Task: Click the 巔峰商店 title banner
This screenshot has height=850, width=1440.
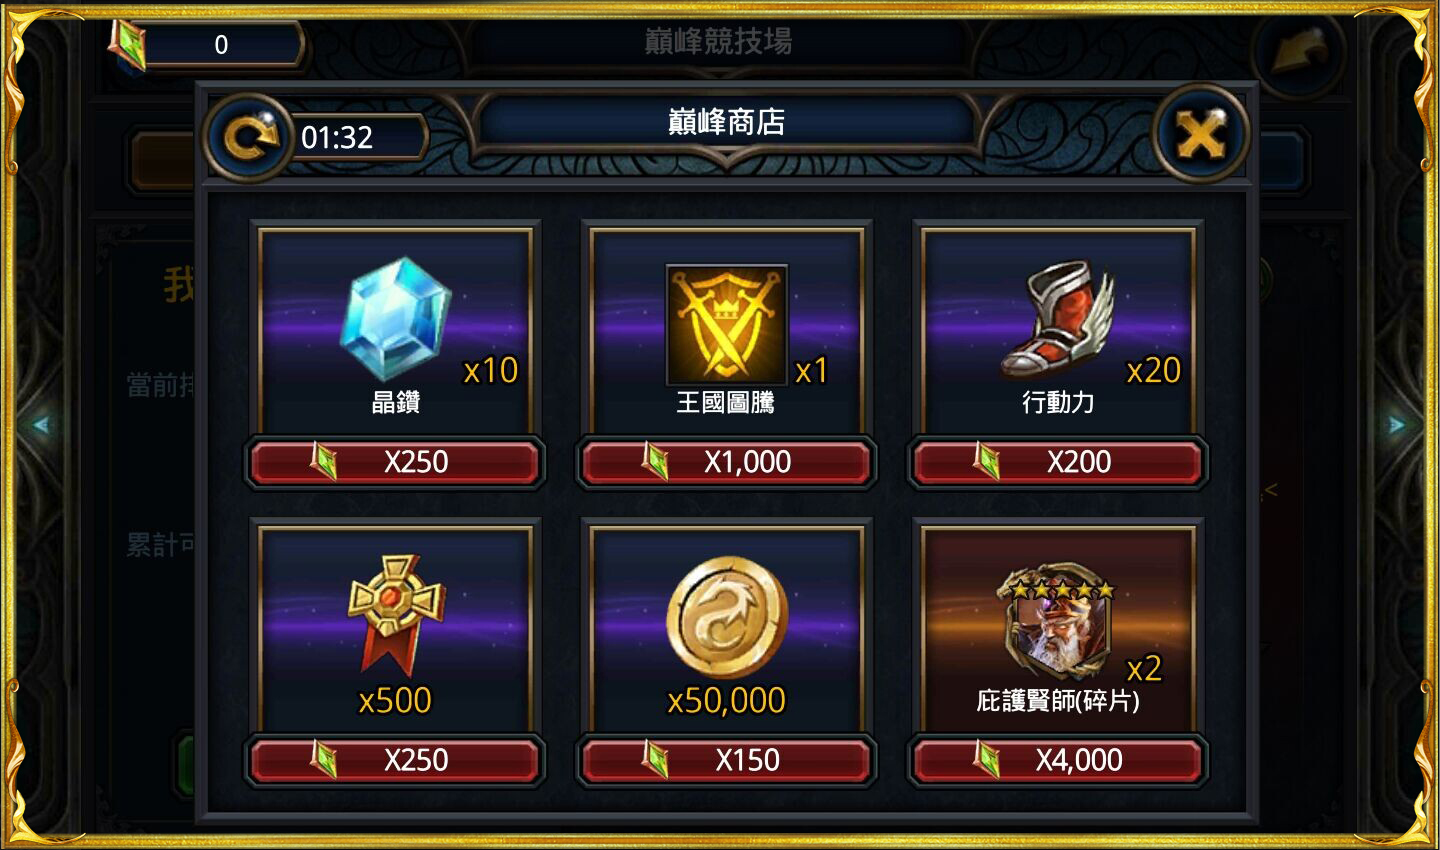Action: click(727, 122)
